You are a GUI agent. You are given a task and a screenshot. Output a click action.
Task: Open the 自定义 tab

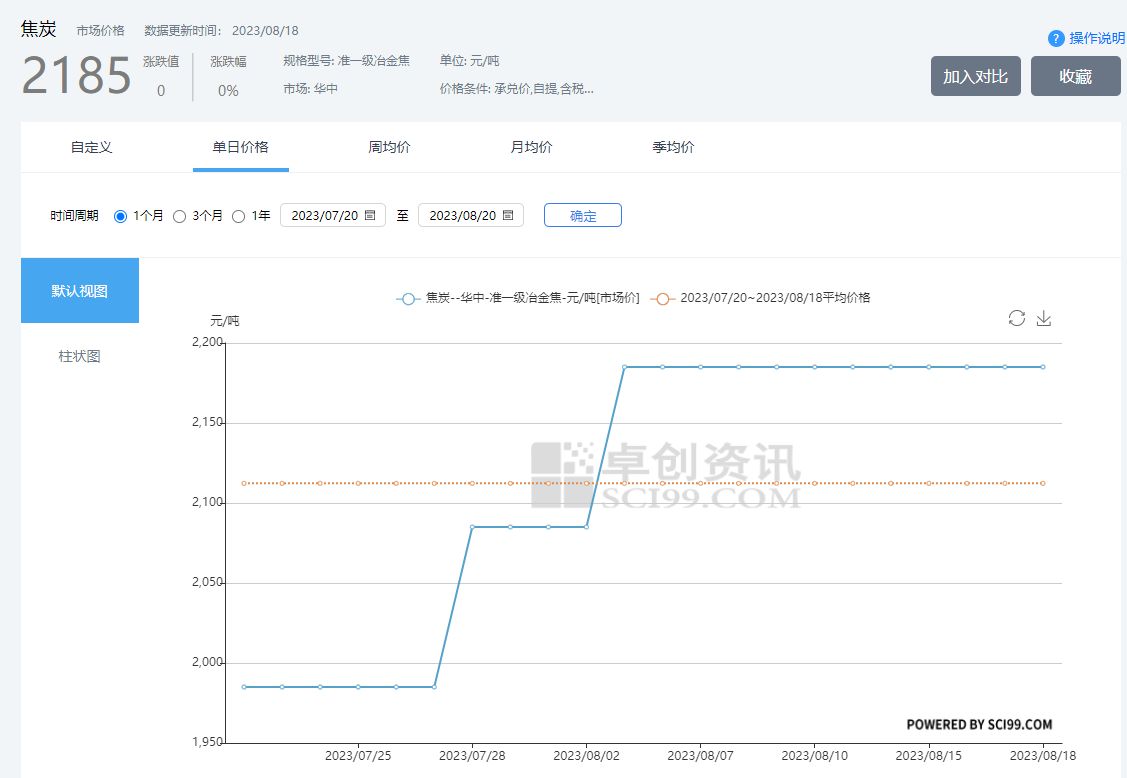pos(91,146)
